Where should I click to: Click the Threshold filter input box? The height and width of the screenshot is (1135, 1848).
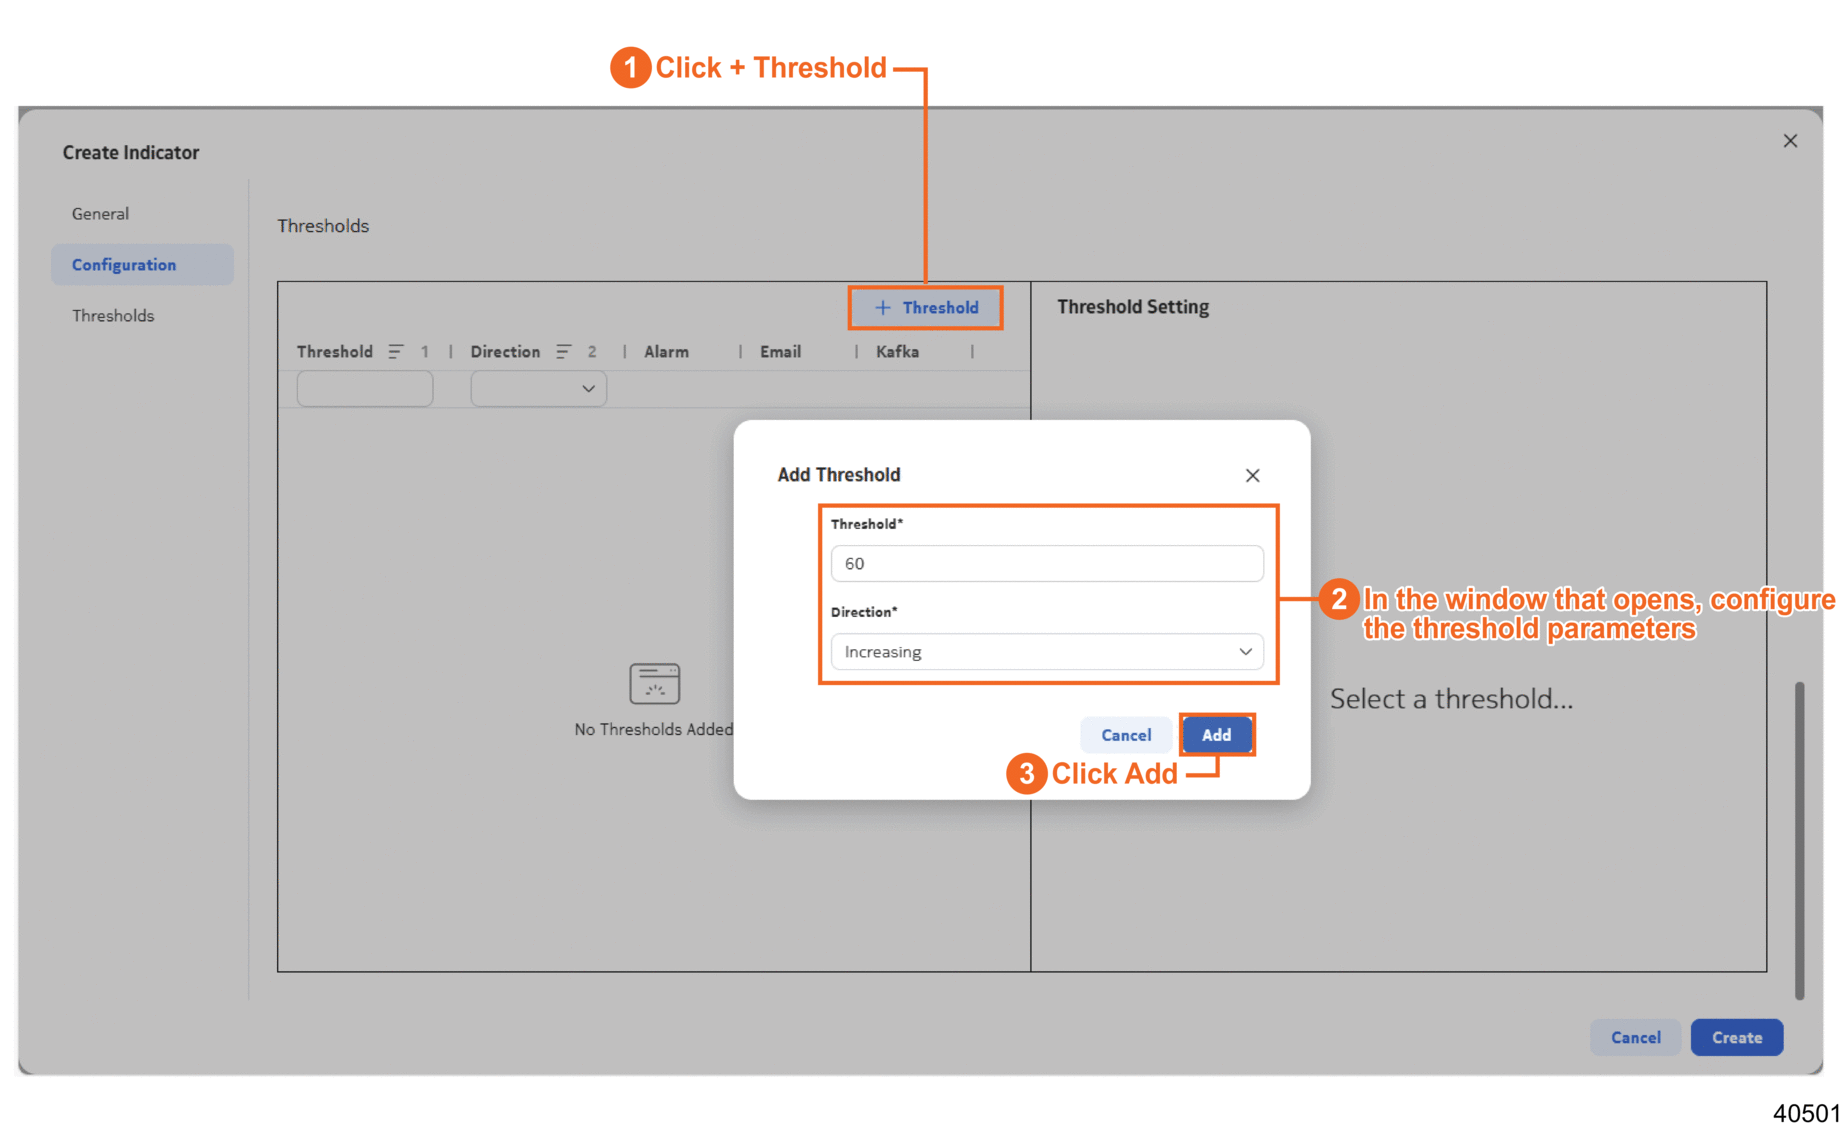point(365,389)
